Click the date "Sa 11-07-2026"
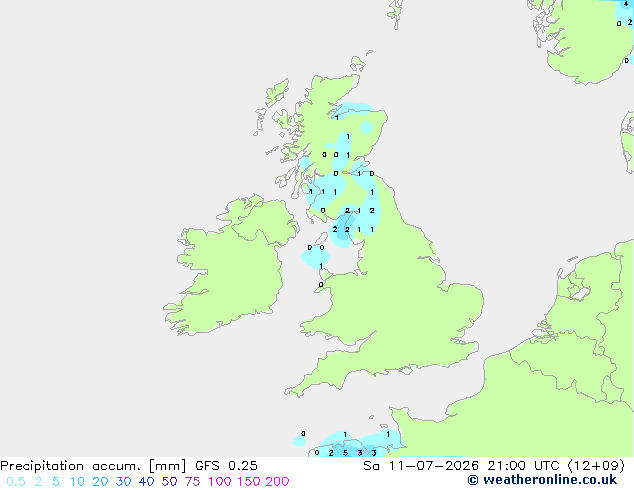Screen dimensions: 634x490 421,466
